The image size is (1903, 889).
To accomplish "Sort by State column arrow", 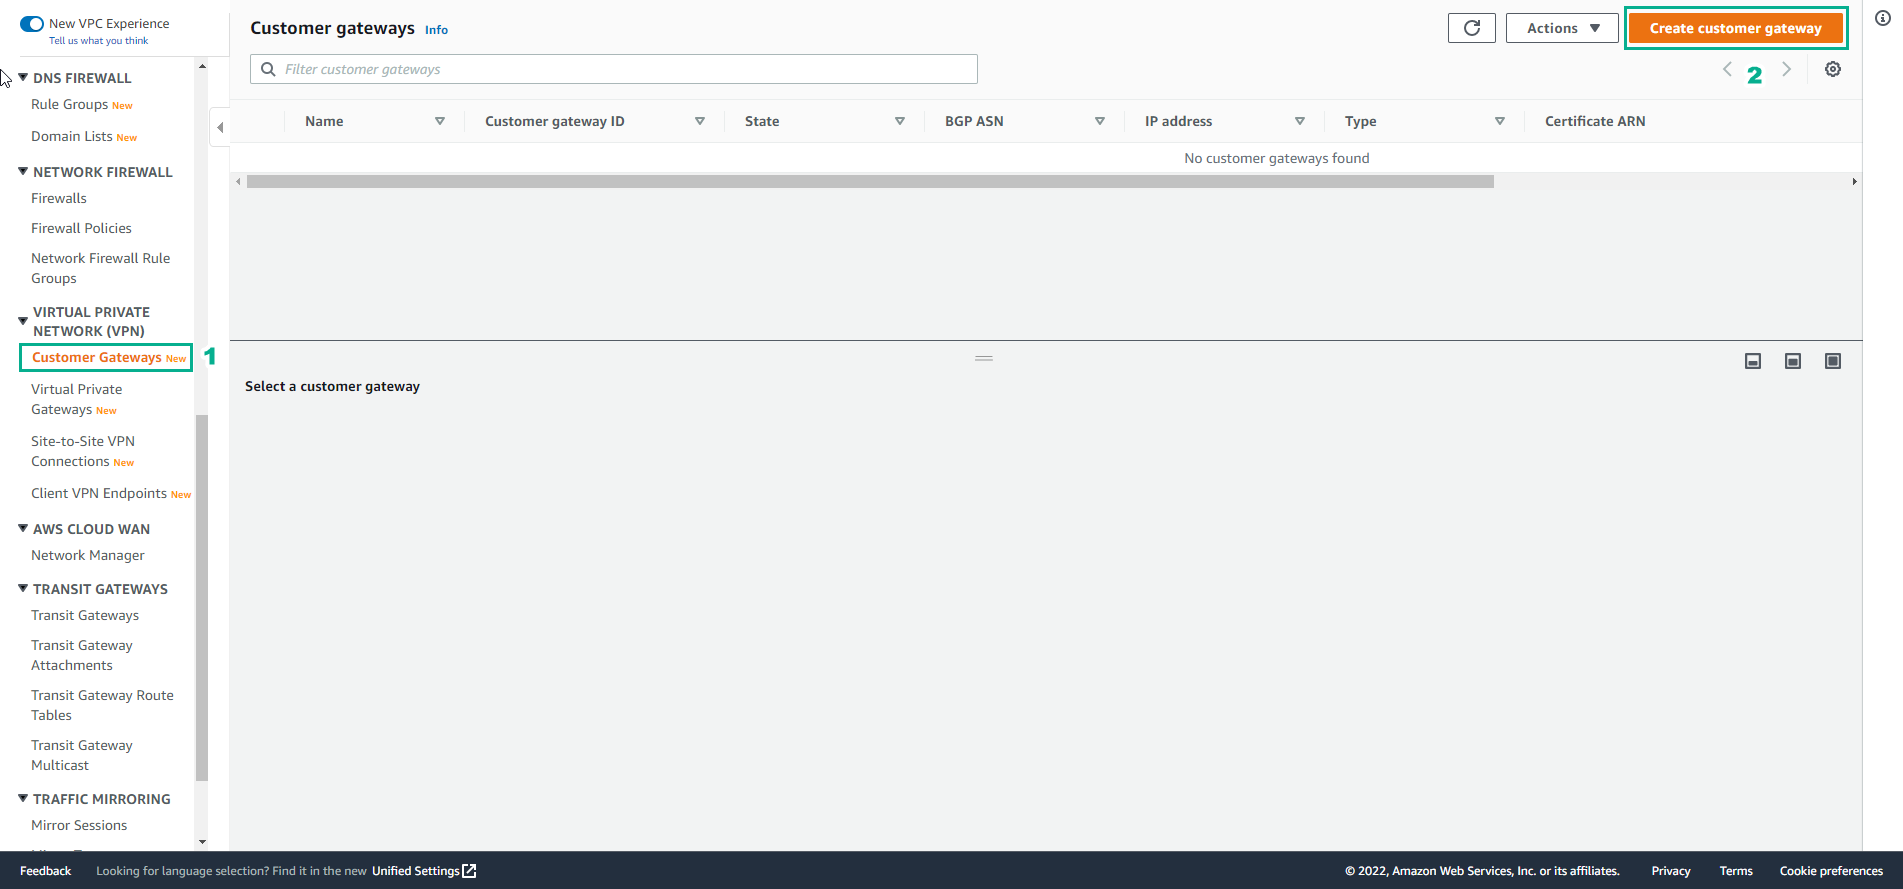I will click(x=900, y=121).
